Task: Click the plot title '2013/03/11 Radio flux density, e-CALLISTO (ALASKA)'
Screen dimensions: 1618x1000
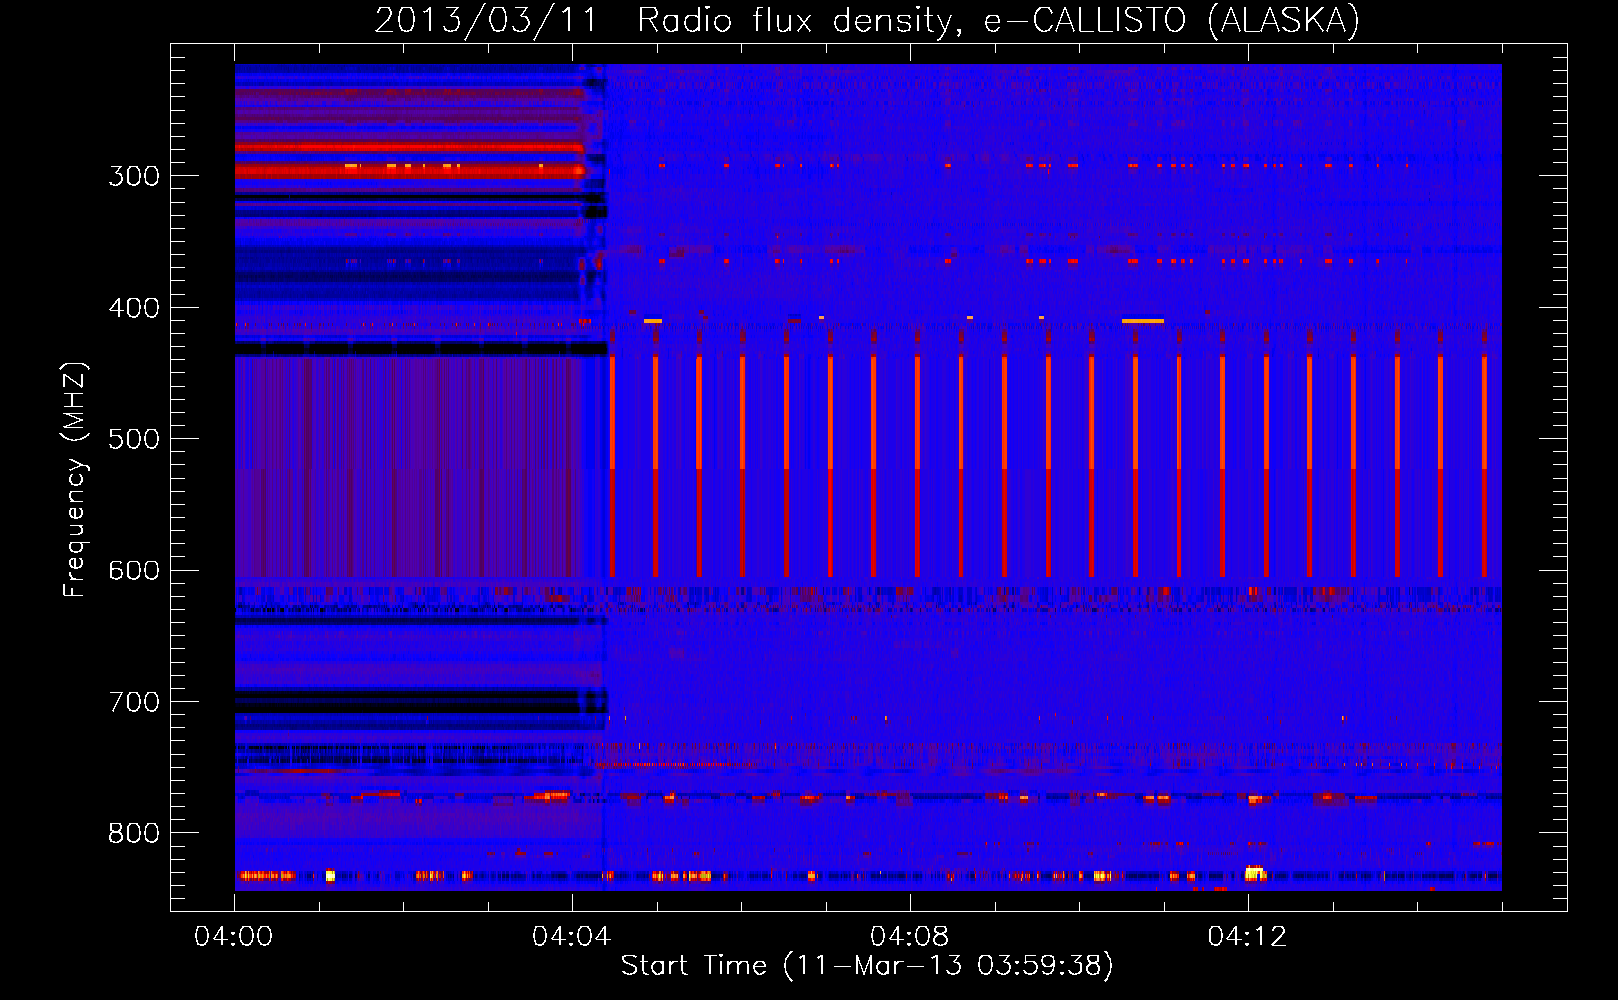Action: [x=867, y=20]
